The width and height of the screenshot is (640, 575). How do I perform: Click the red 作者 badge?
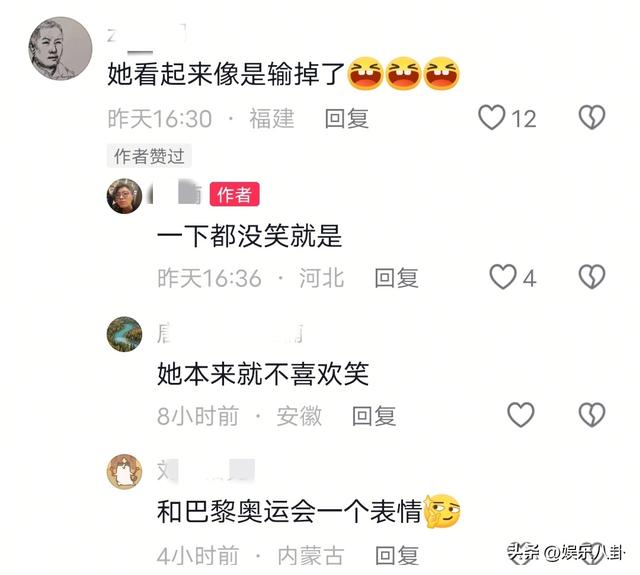pyautogui.click(x=234, y=194)
